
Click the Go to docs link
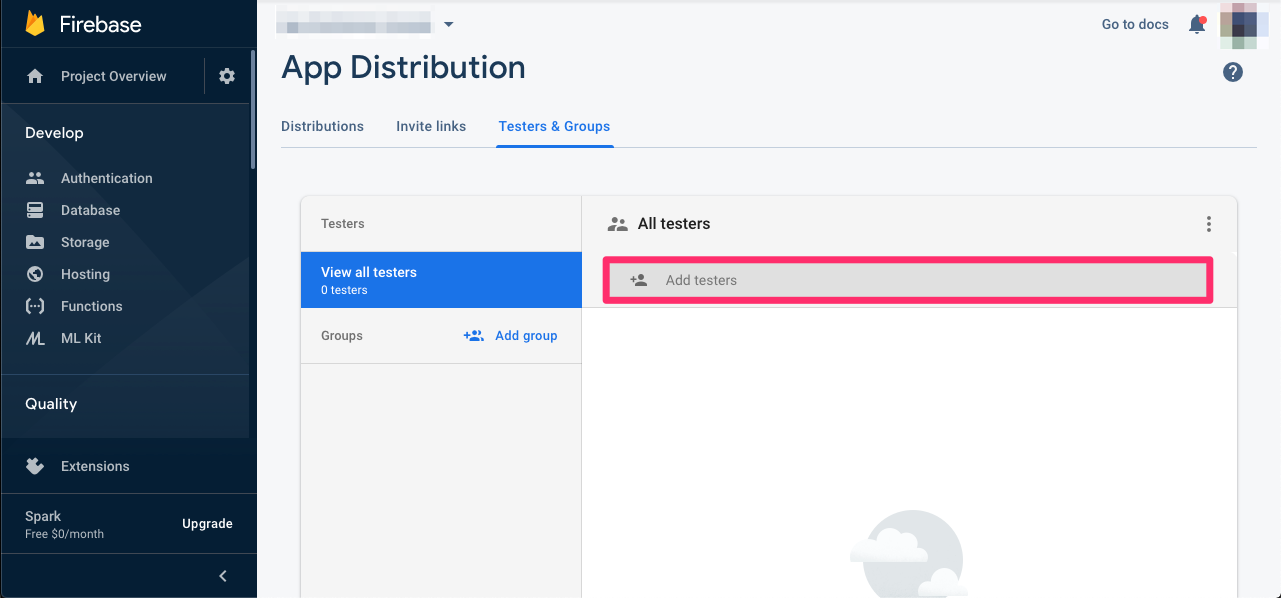(x=1135, y=24)
